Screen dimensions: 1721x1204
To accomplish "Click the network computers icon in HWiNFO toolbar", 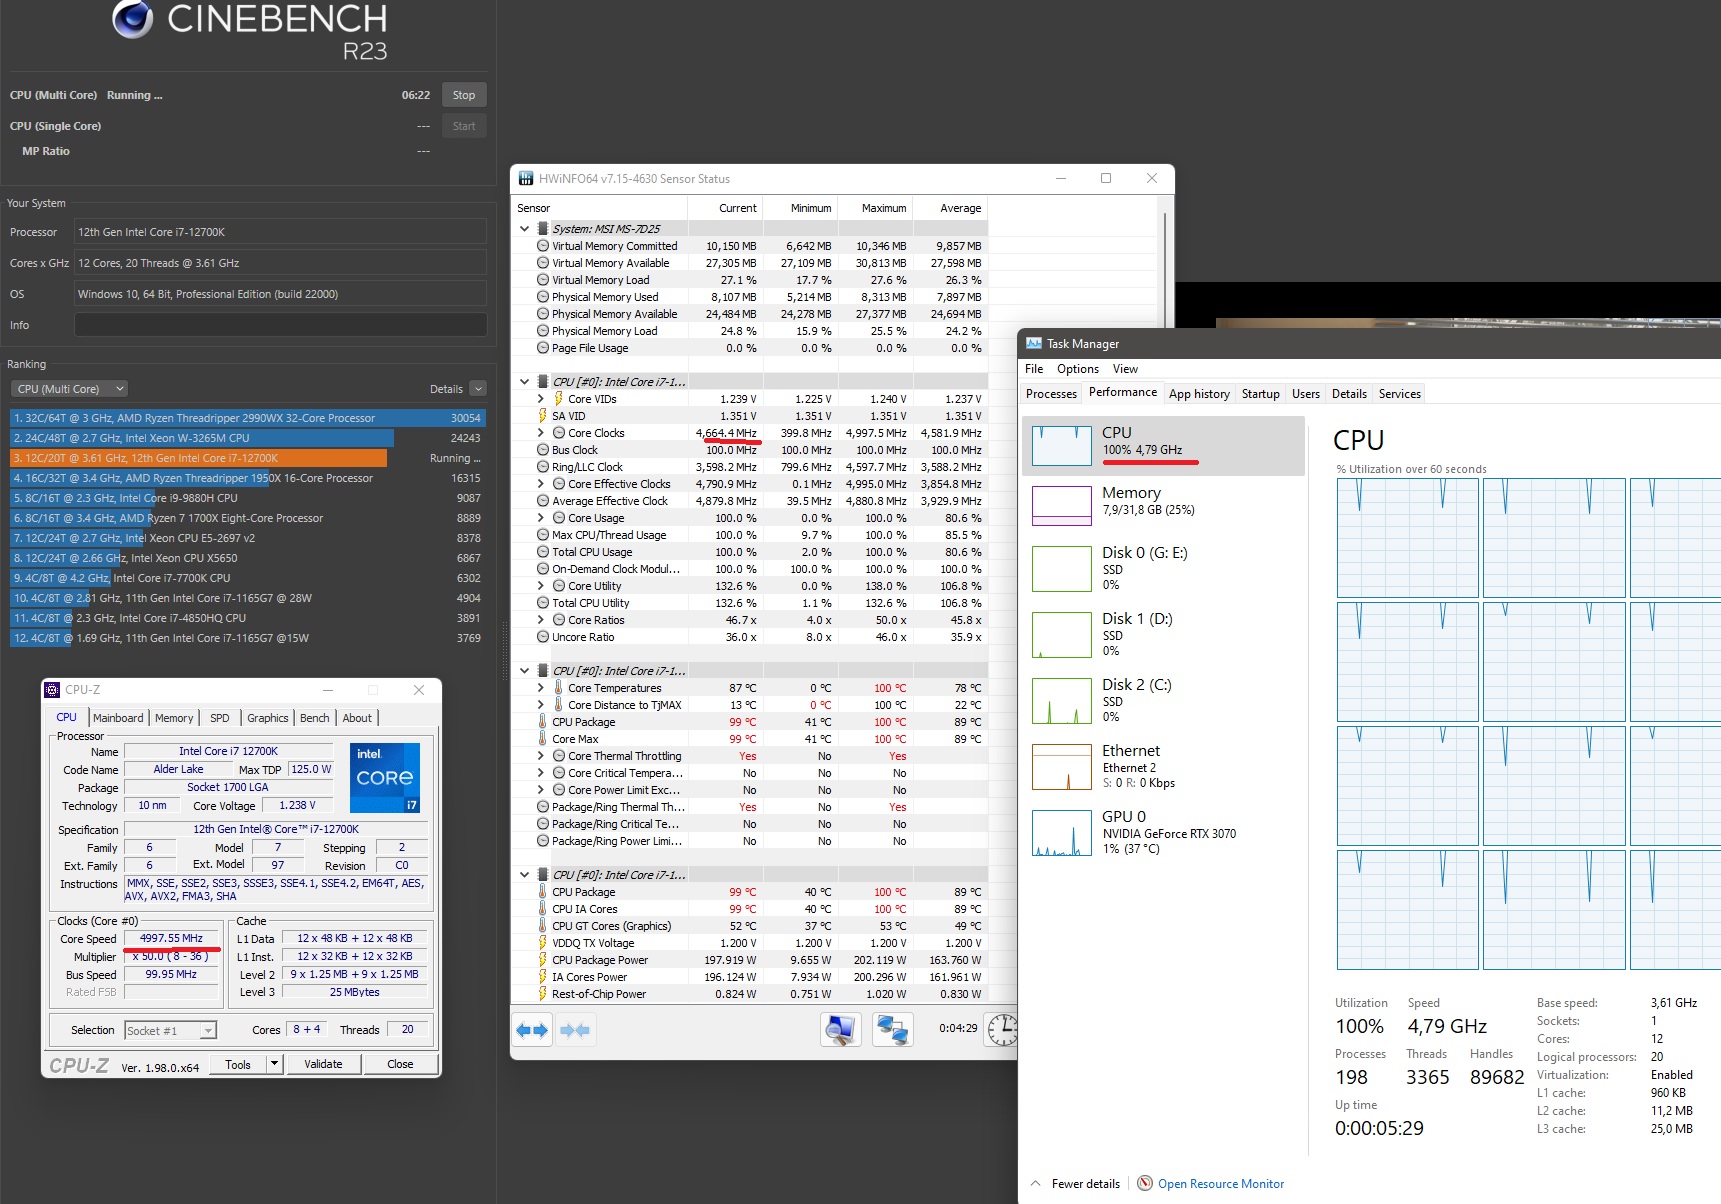I will click(x=891, y=1029).
